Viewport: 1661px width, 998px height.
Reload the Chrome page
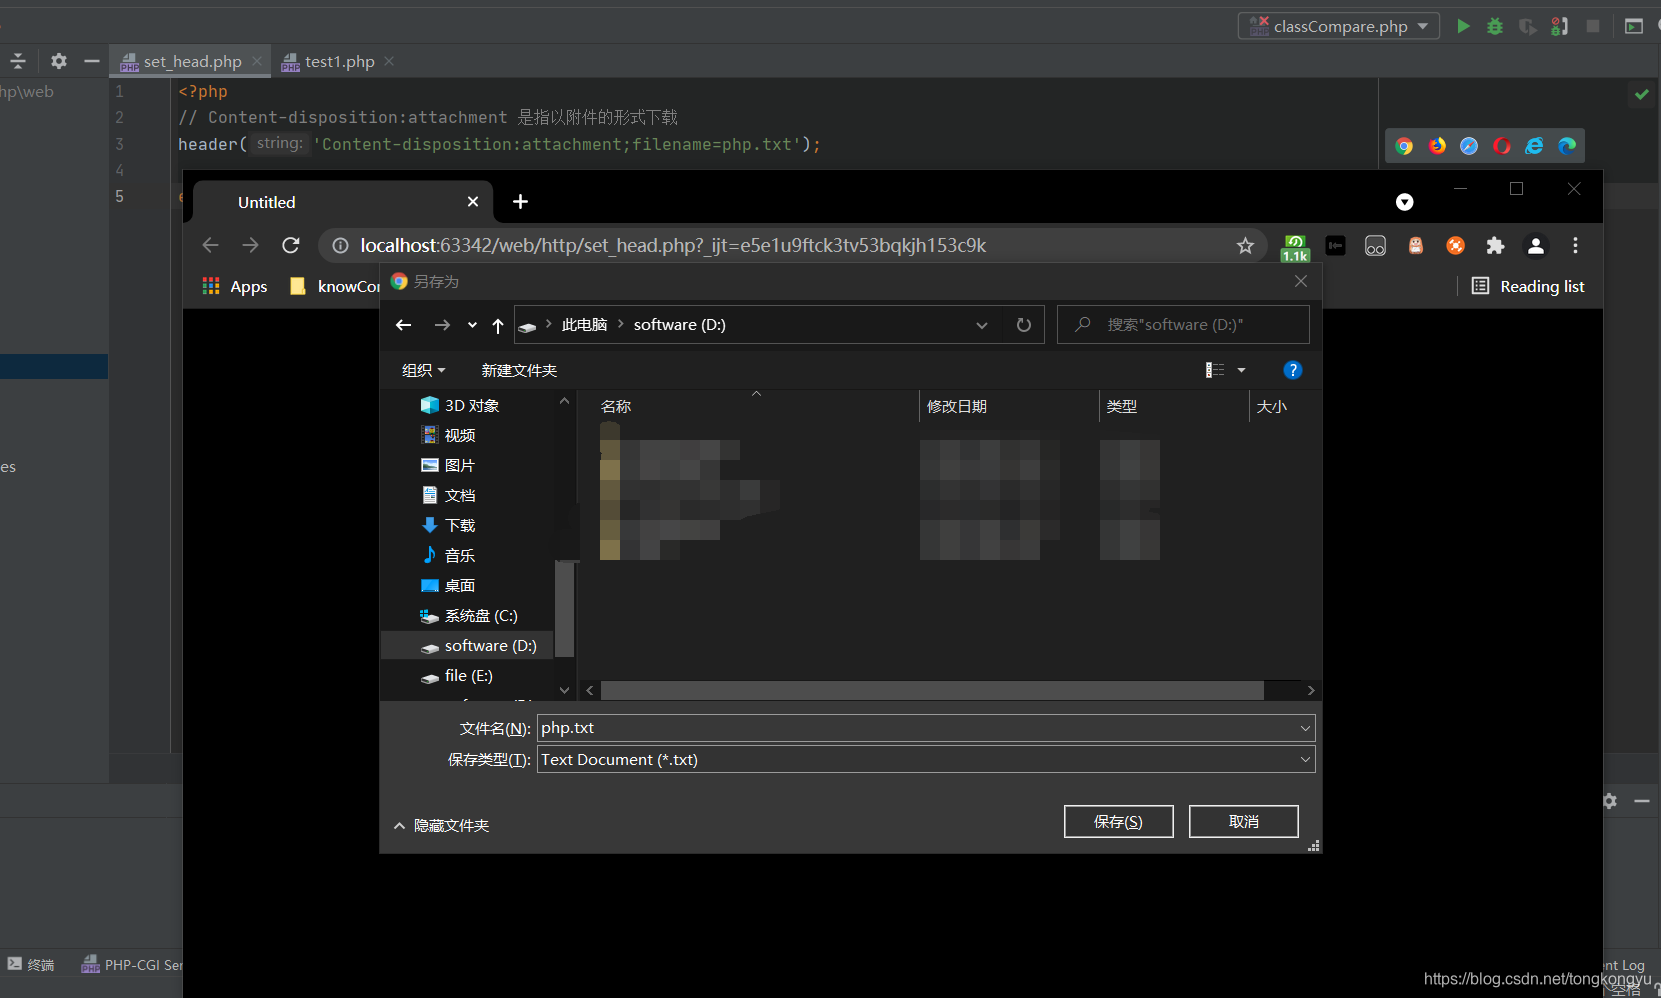291,245
